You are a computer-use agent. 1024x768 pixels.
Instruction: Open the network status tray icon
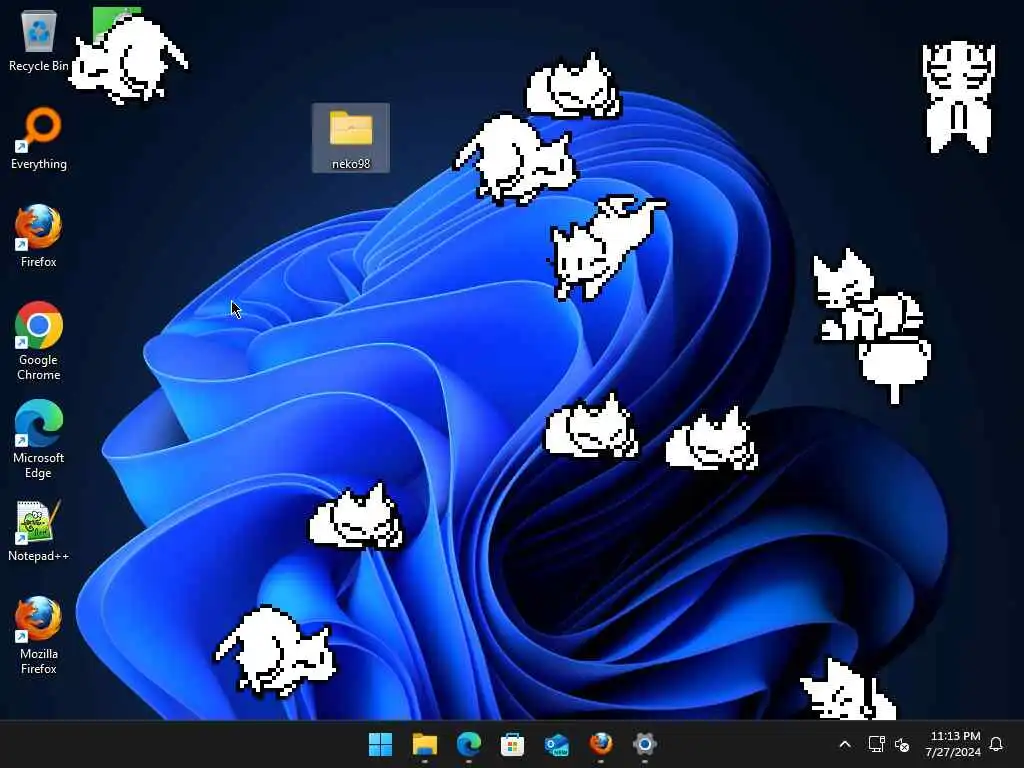click(876, 744)
